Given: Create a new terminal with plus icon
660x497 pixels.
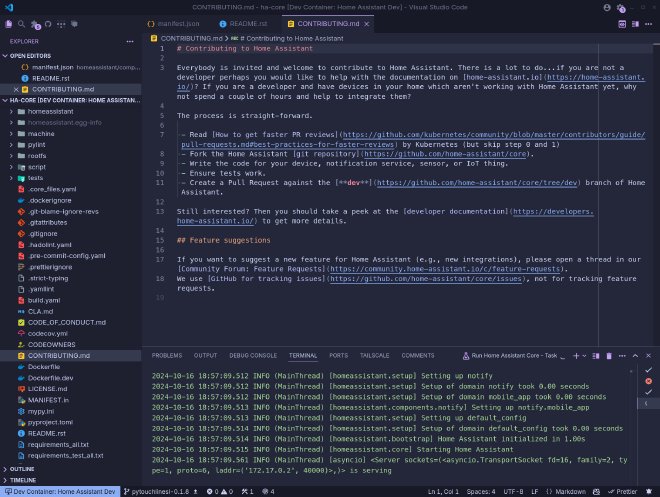Looking at the screenshot, I should [576, 356].
